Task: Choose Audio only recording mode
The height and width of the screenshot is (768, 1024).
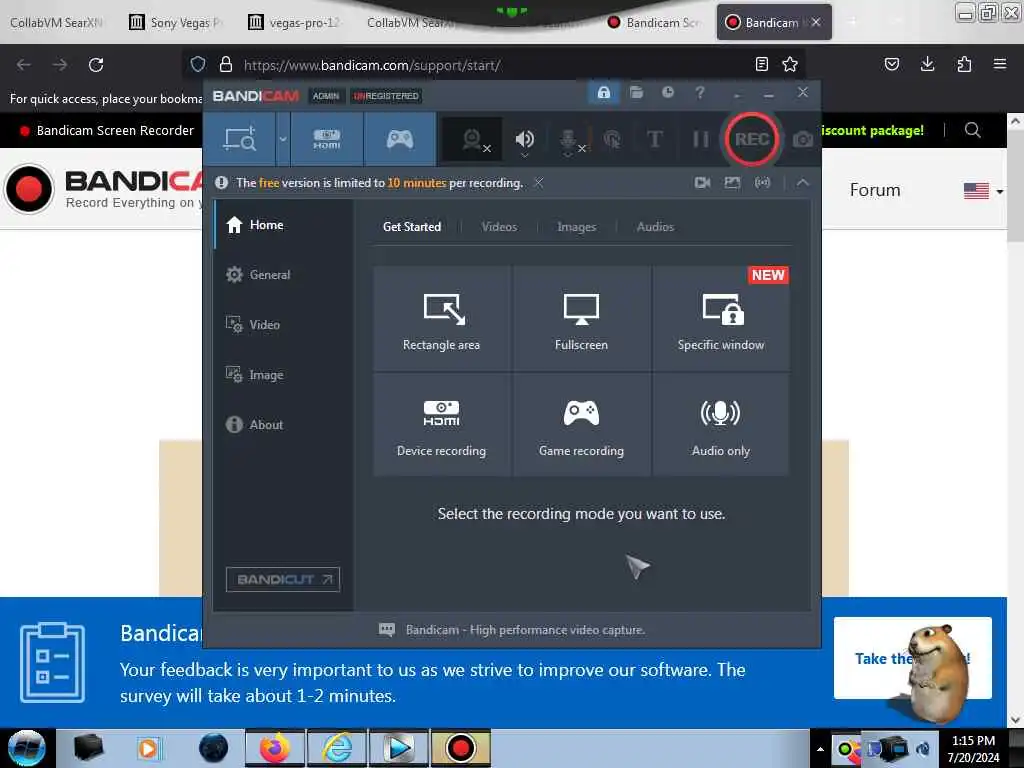Action: (x=721, y=425)
